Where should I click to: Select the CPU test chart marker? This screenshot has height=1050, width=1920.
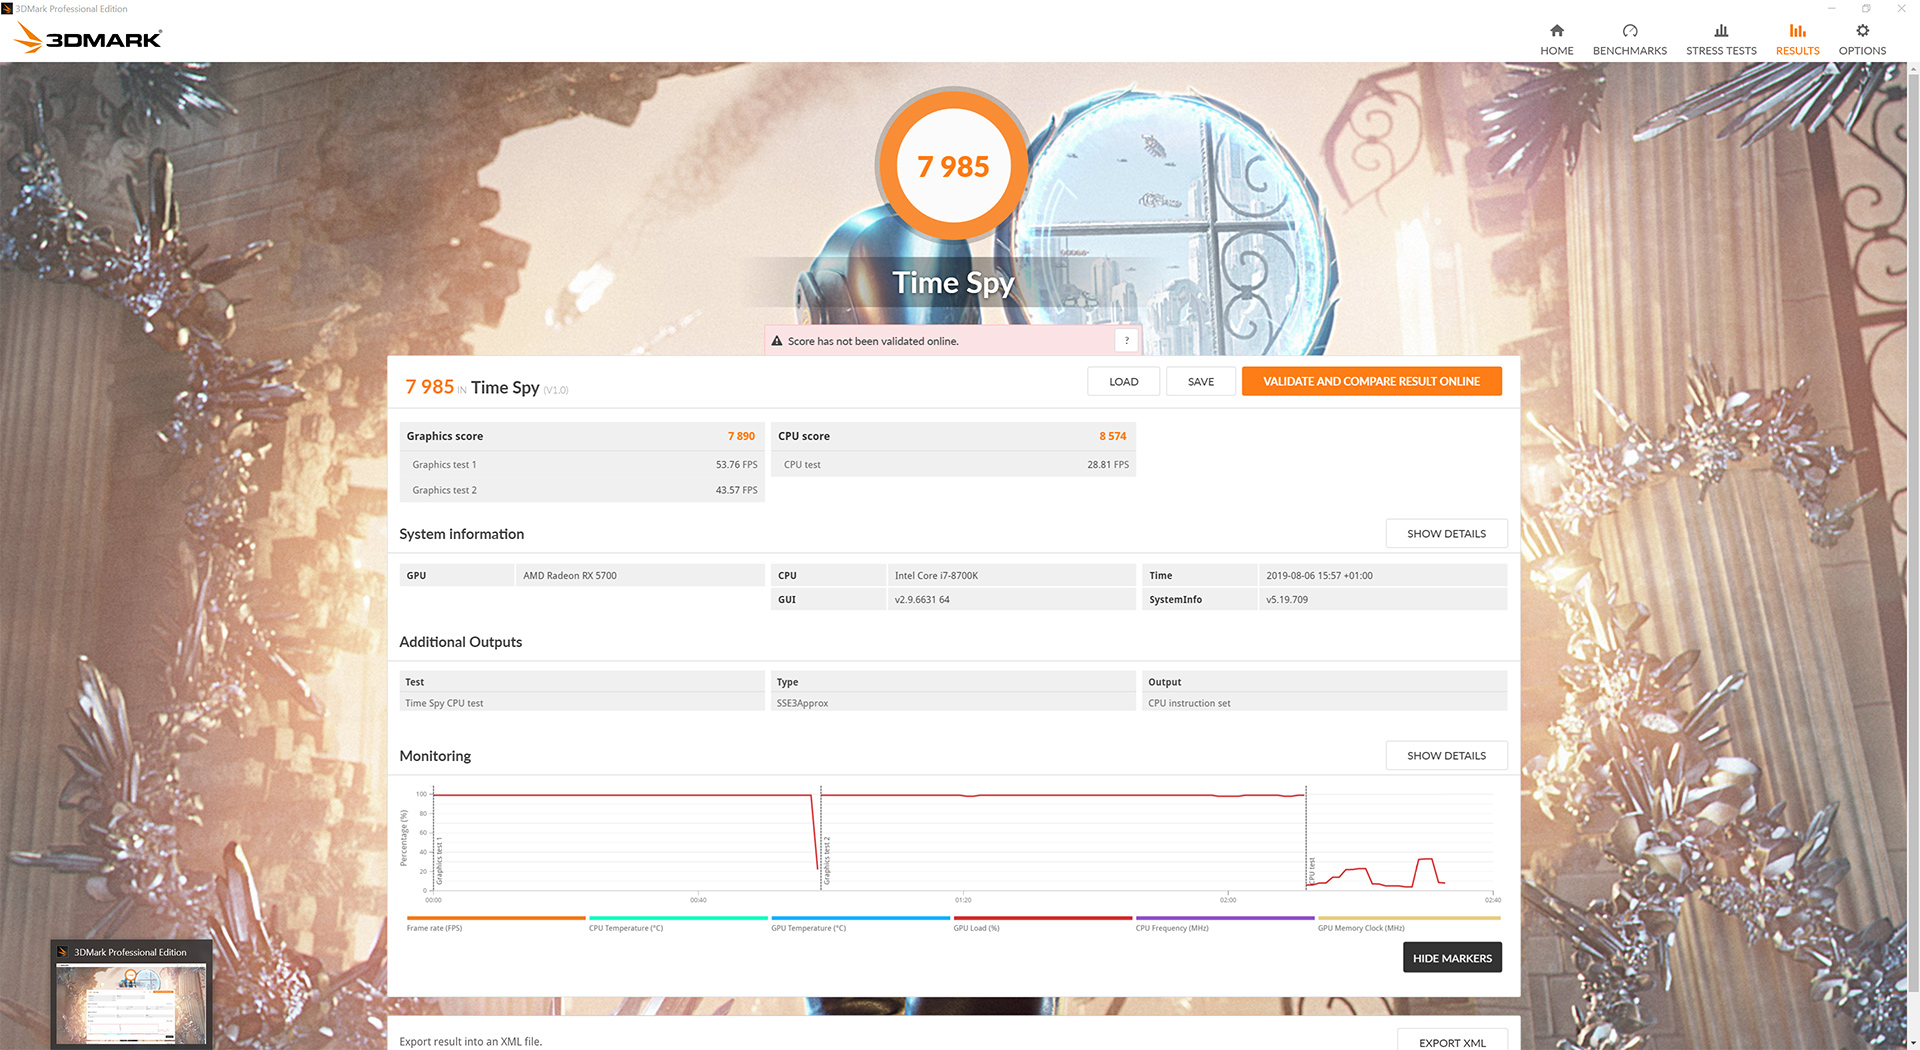click(x=1312, y=870)
